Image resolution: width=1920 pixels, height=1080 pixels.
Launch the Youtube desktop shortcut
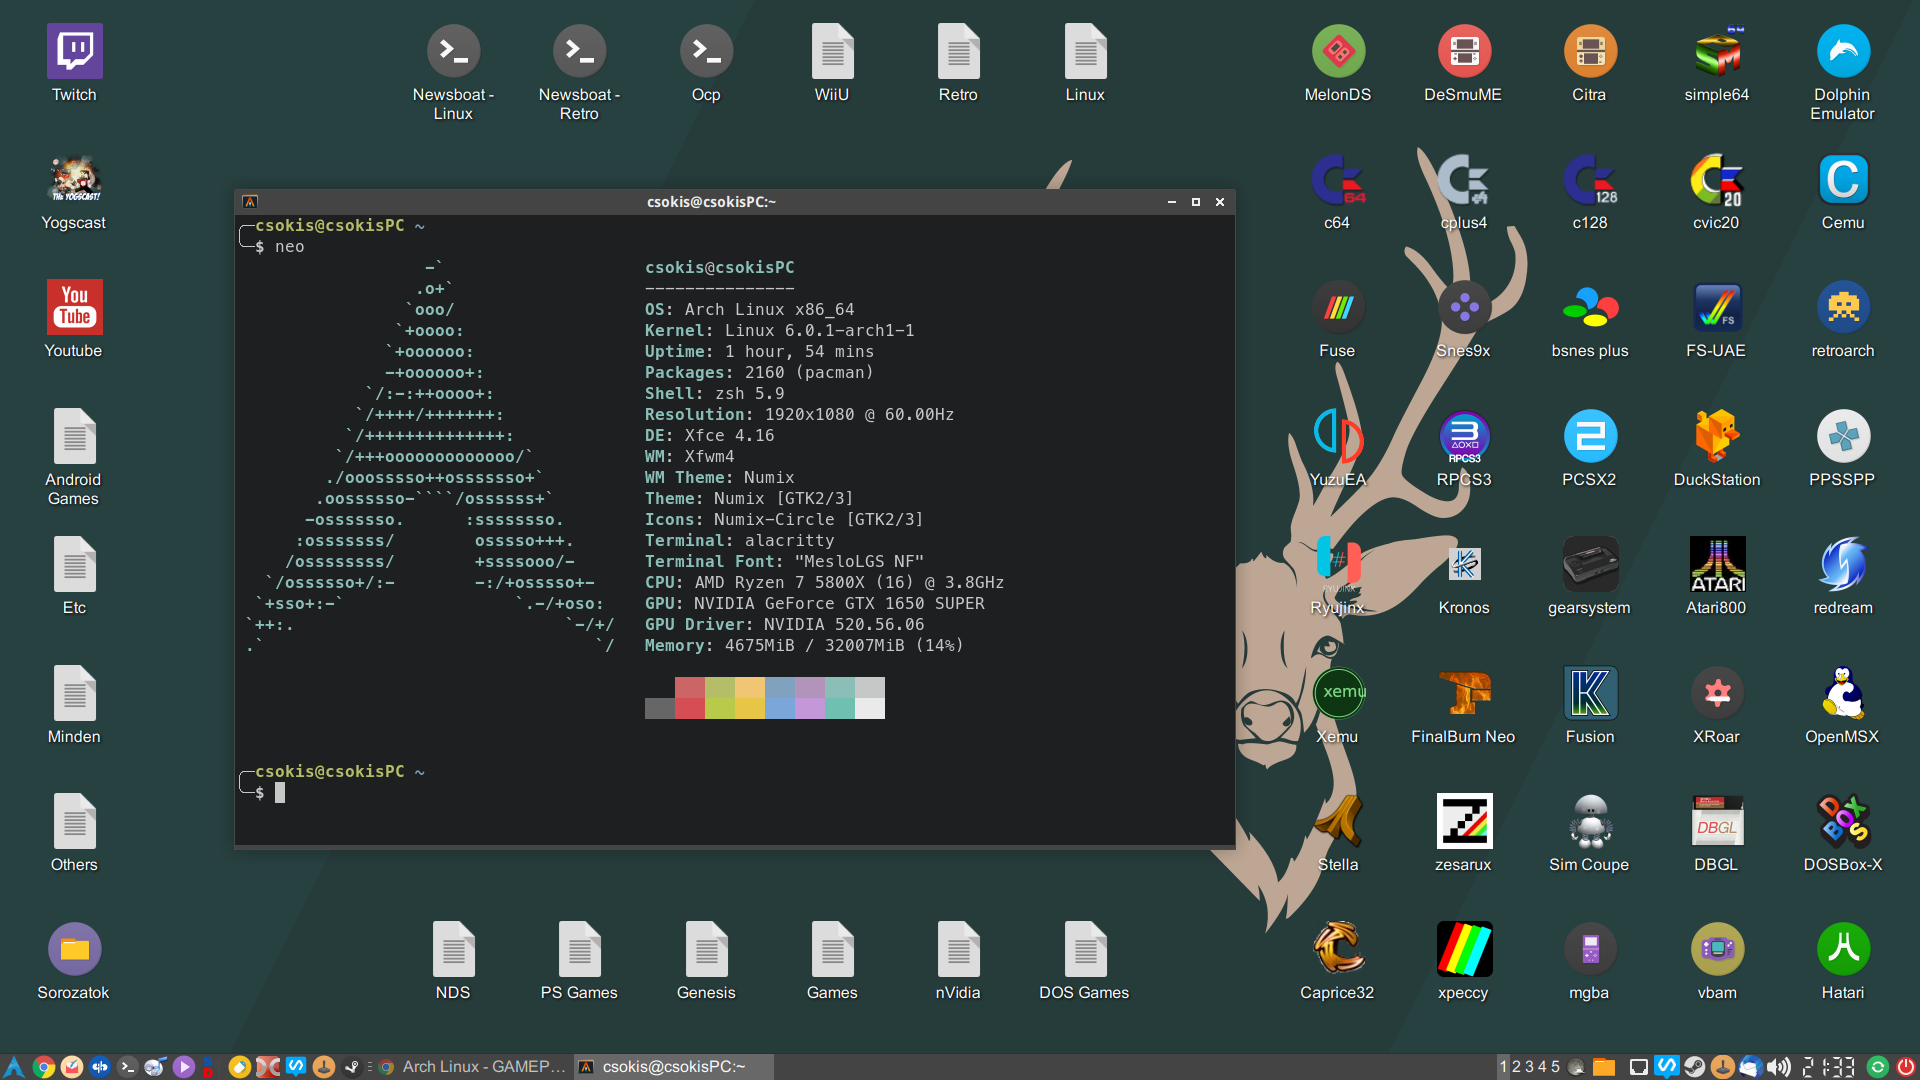[74, 308]
